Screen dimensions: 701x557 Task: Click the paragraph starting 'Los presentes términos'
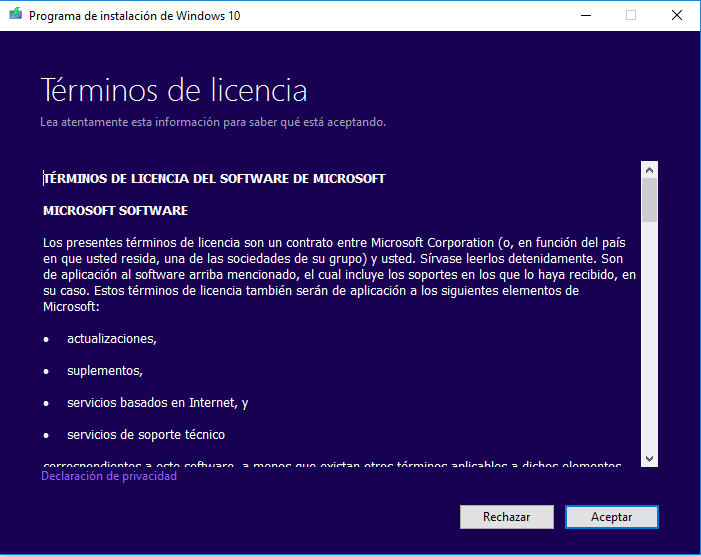tap(339, 274)
